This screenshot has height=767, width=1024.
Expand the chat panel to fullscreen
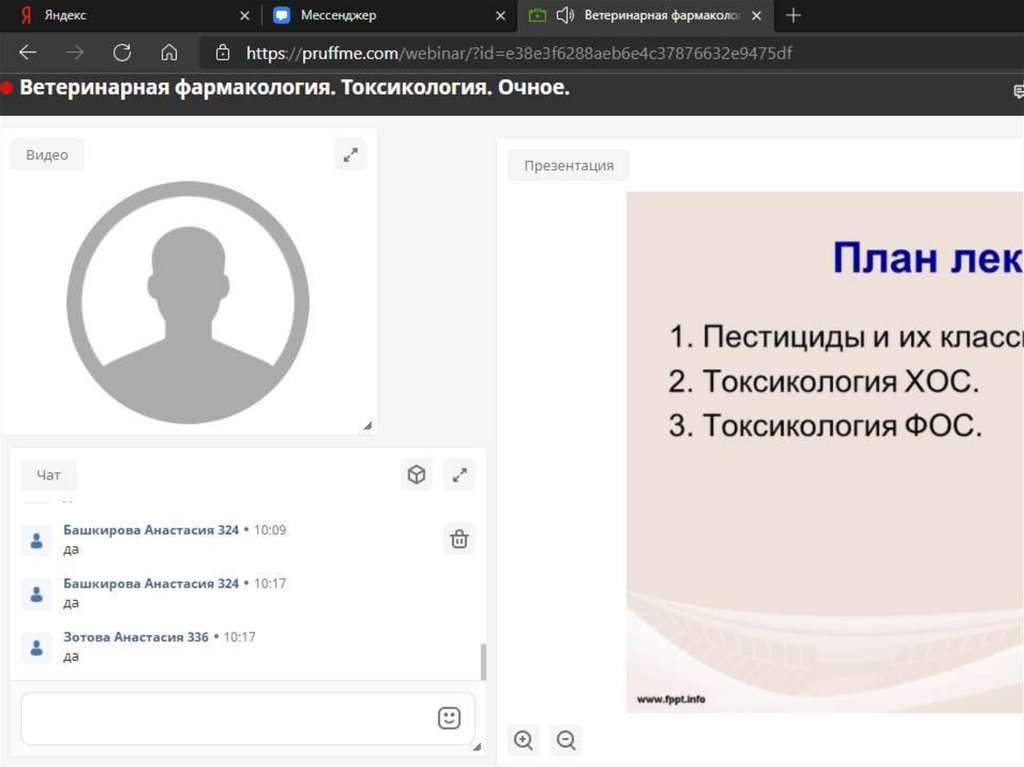460,475
